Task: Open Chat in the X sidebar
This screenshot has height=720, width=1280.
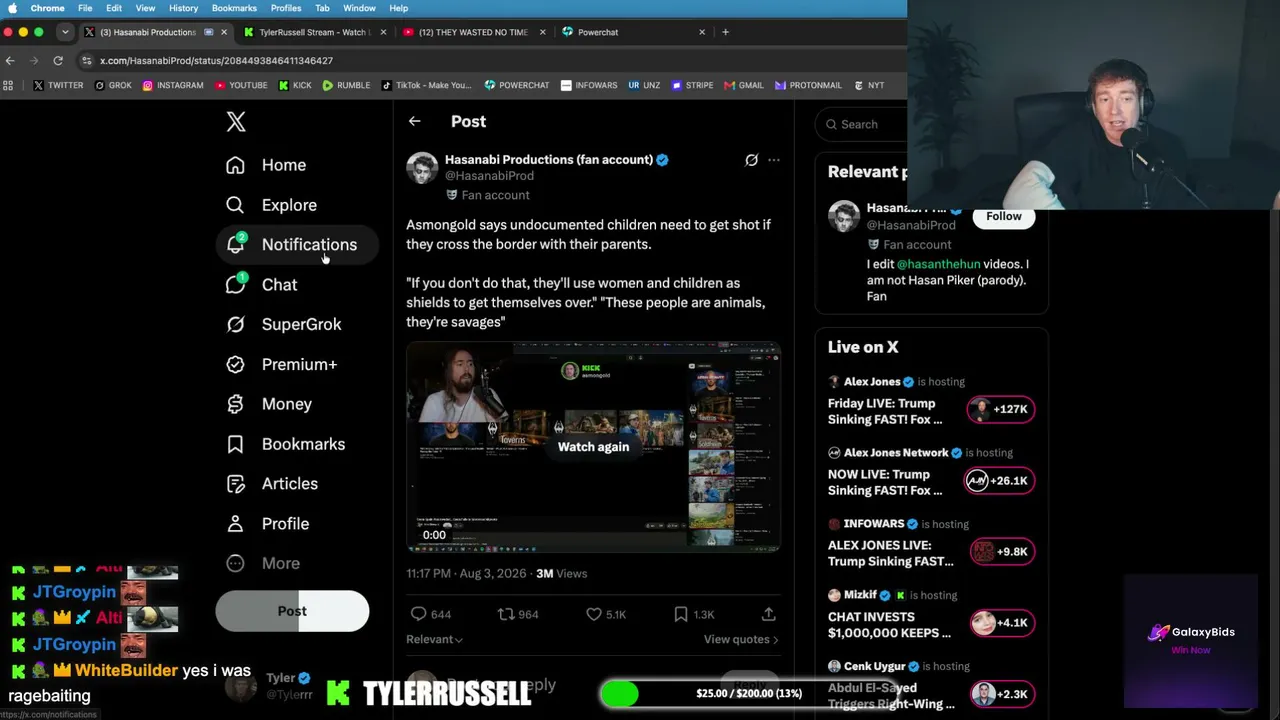Action: (262, 285)
